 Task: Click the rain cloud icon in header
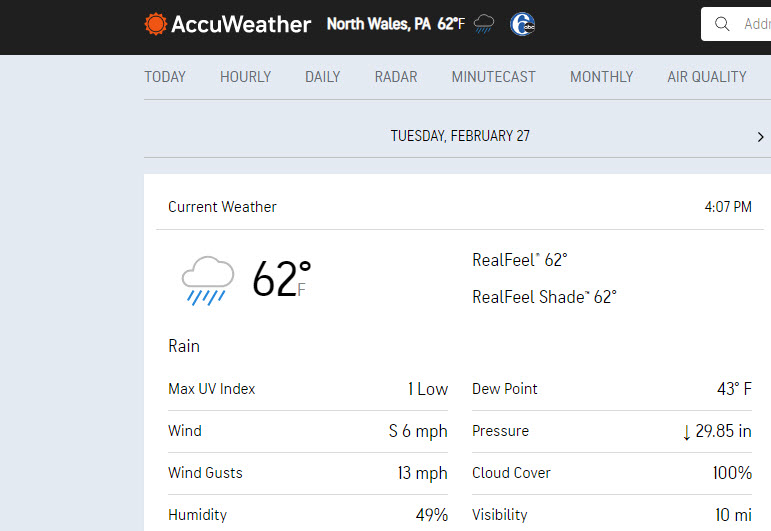click(484, 24)
